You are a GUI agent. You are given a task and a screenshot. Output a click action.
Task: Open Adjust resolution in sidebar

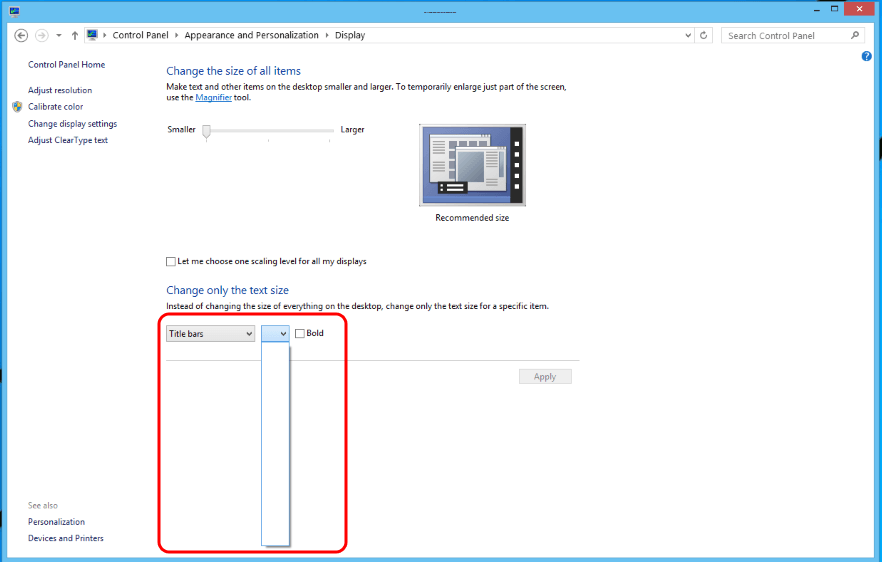tap(60, 90)
